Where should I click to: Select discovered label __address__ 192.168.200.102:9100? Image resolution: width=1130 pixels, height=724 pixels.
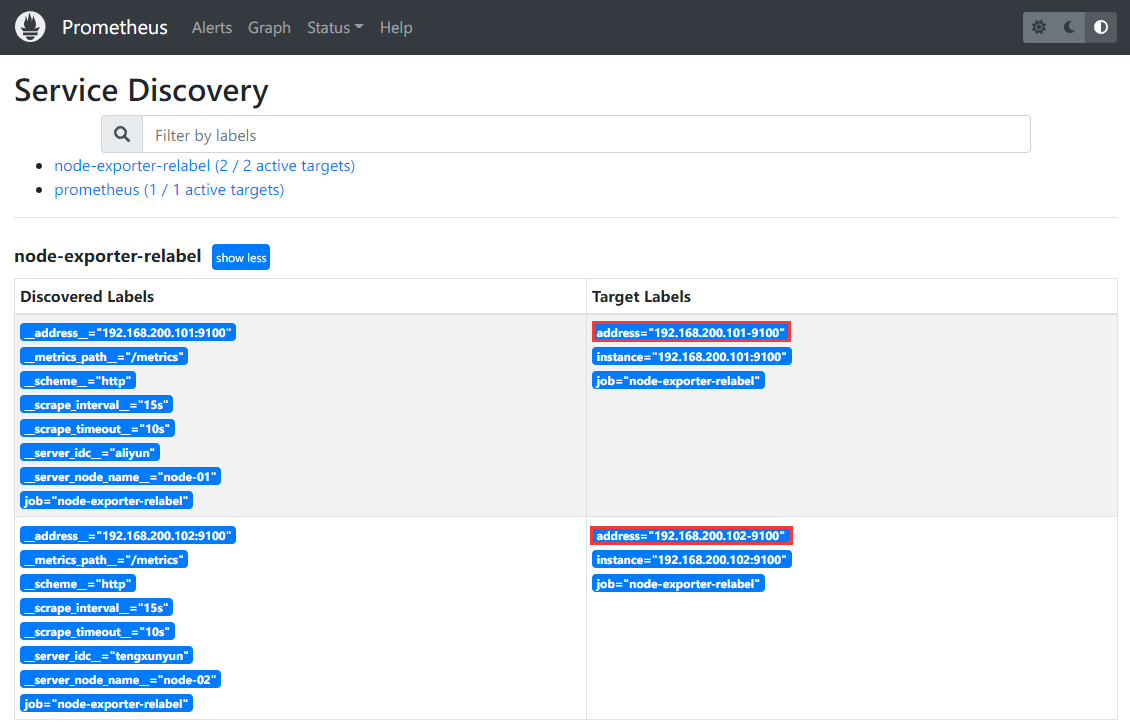[128, 536]
